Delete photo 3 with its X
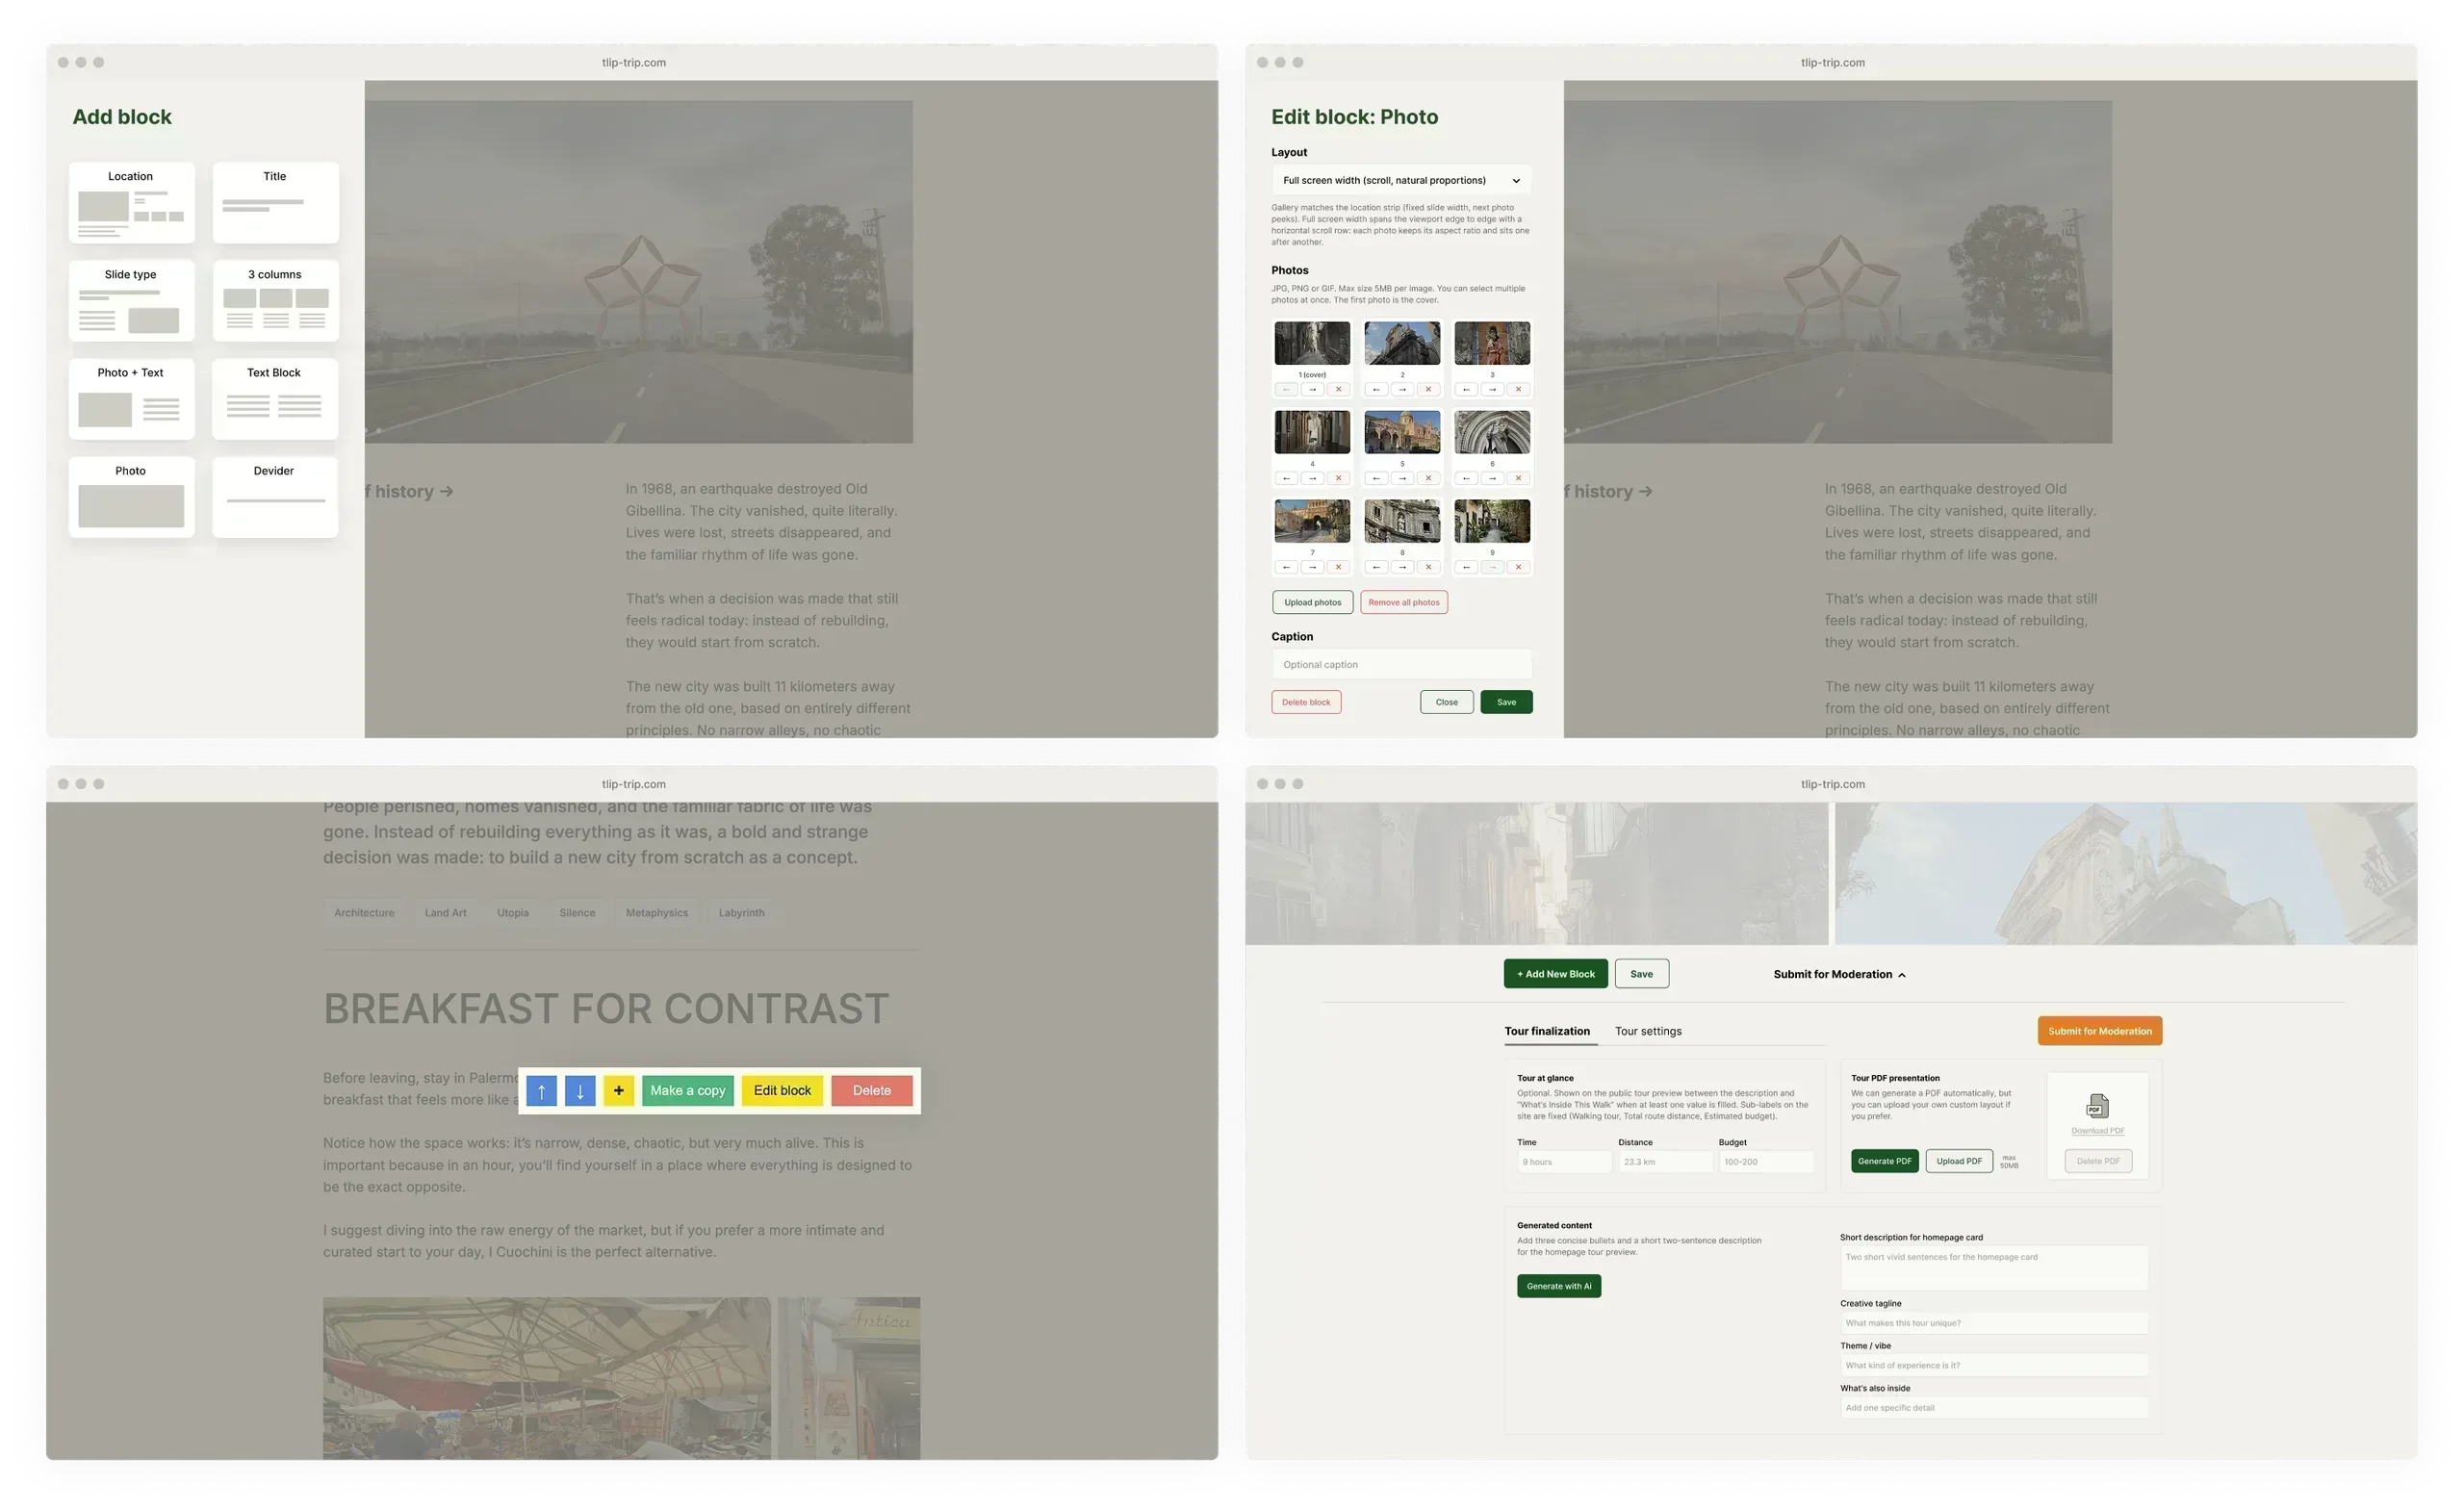Screen dimensions: 2464x1509 coord(1518,389)
